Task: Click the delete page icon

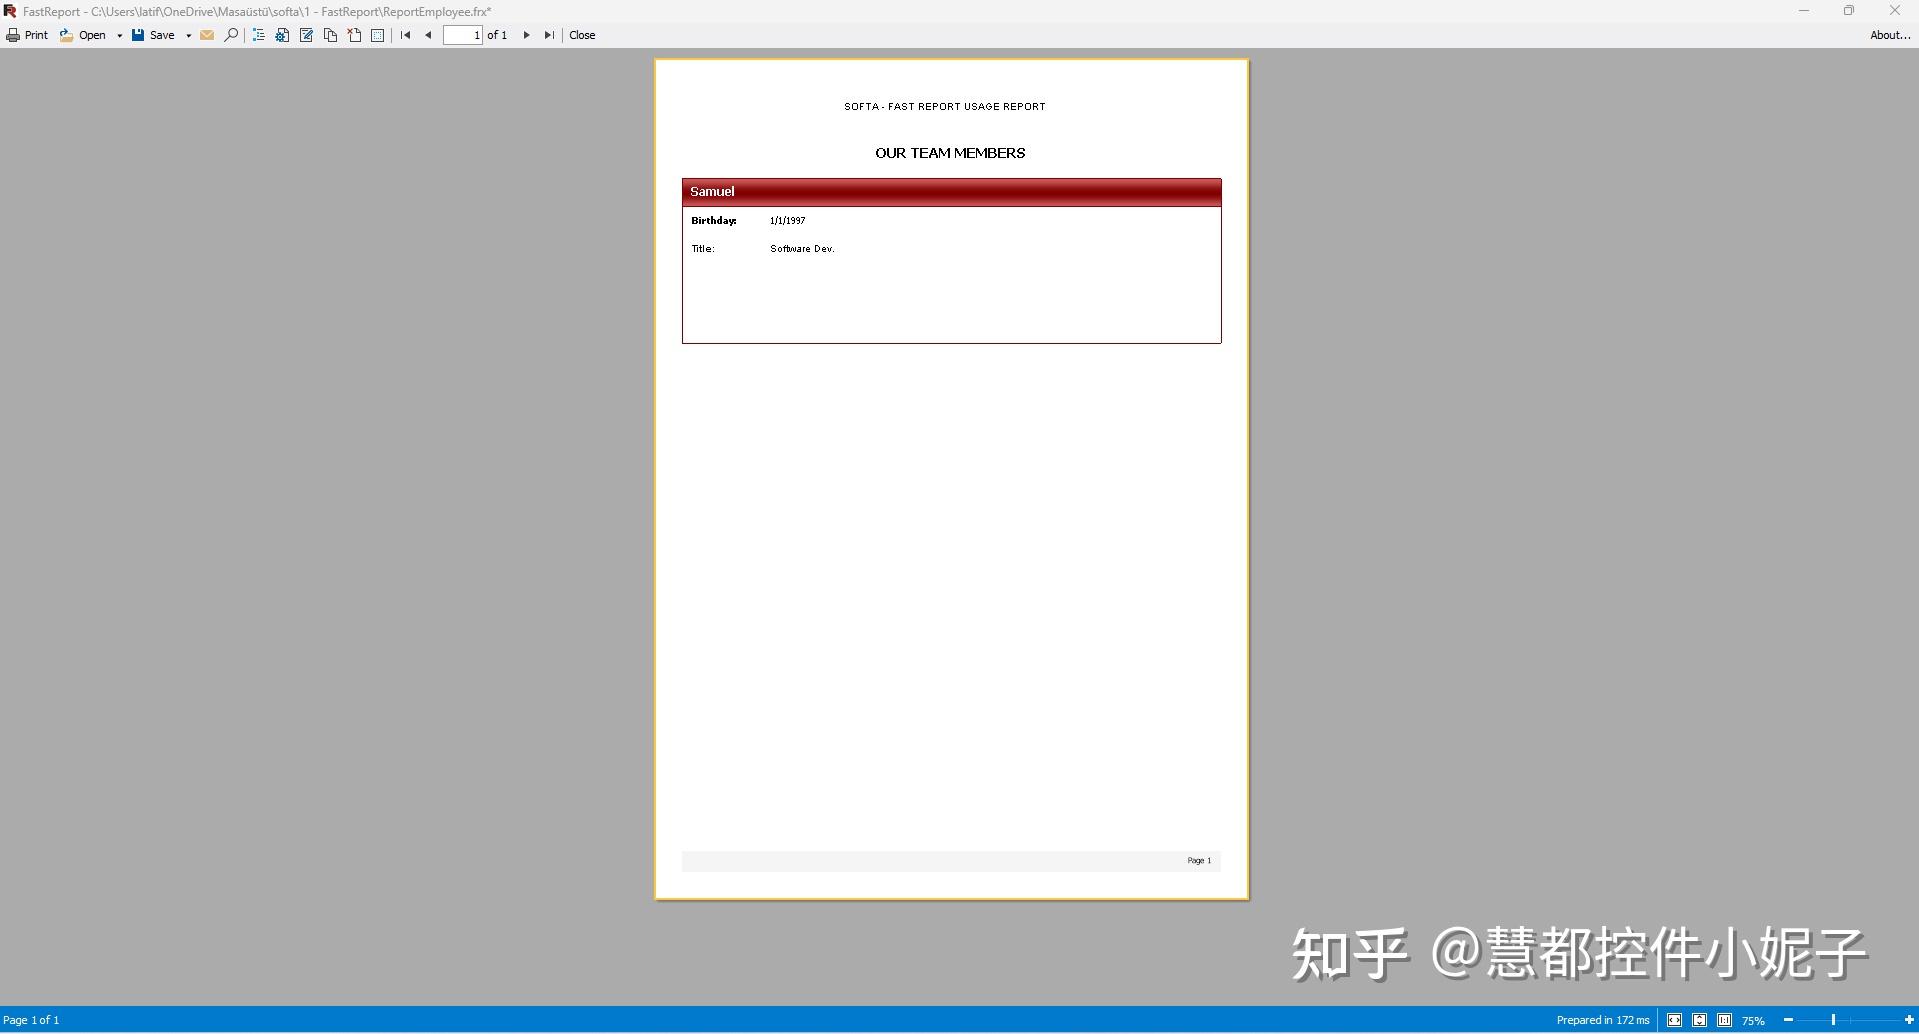Action: [x=354, y=35]
